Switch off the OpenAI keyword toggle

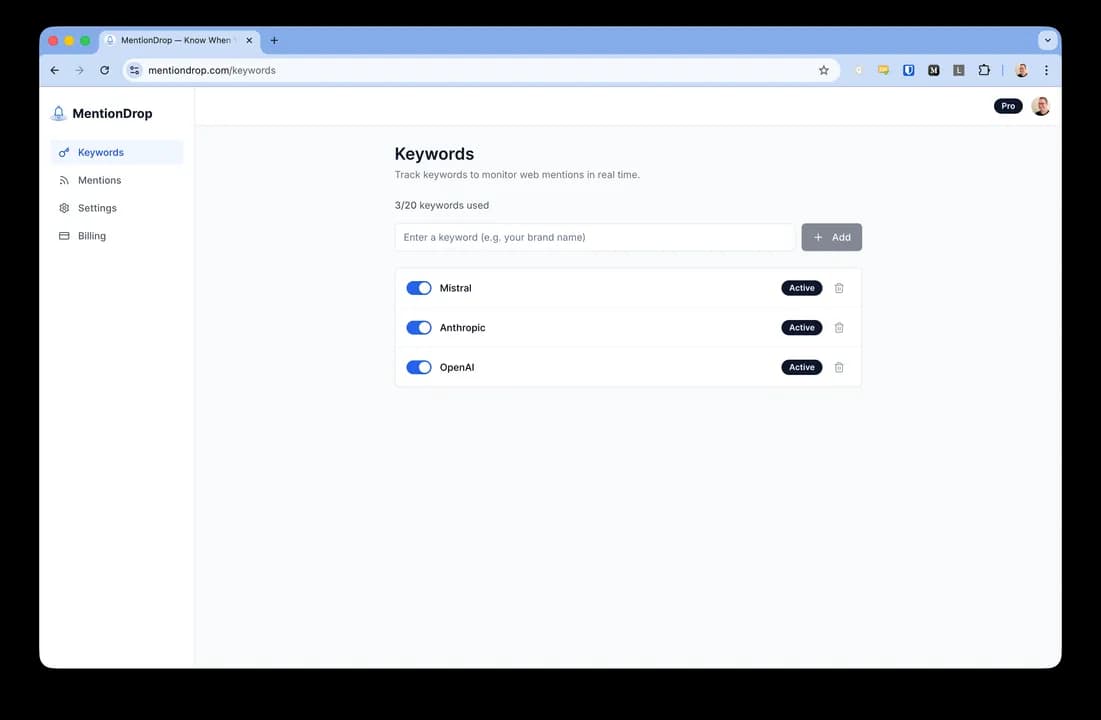point(419,367)
